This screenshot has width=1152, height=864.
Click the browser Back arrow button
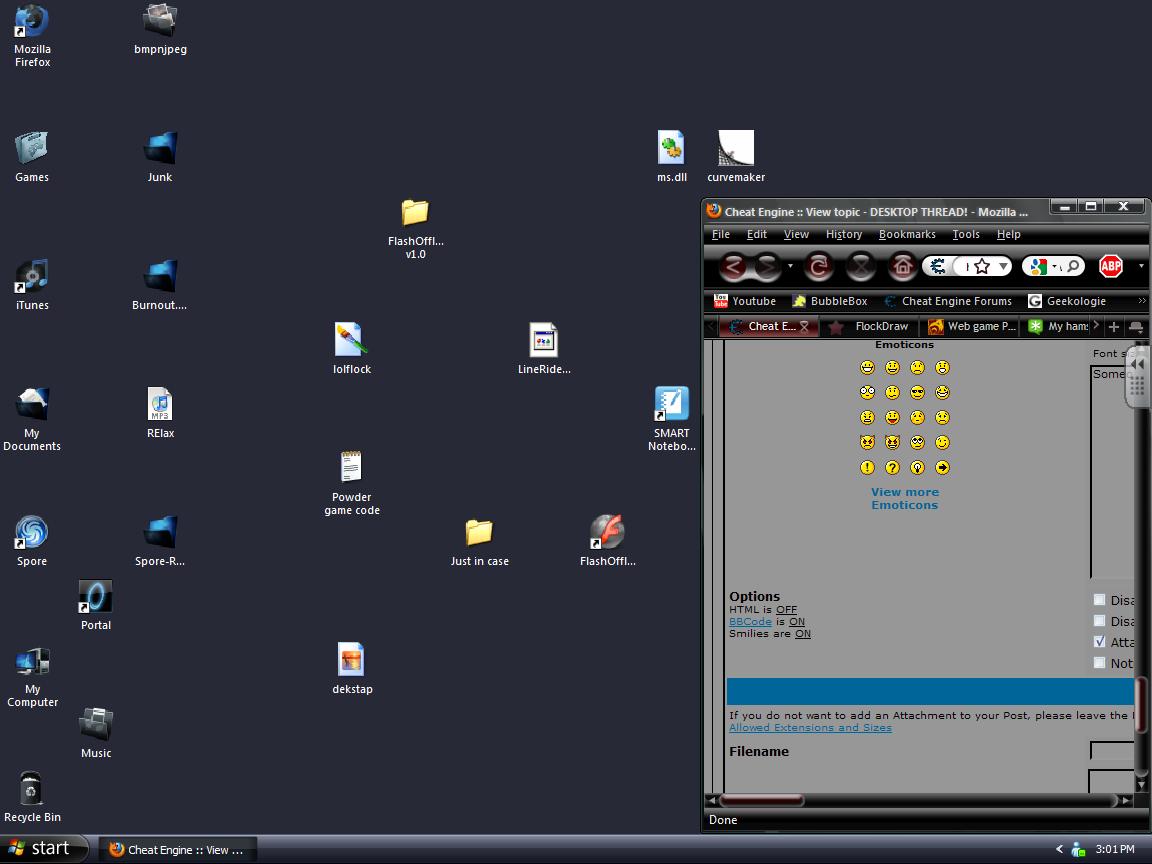(x=734, y=267)
